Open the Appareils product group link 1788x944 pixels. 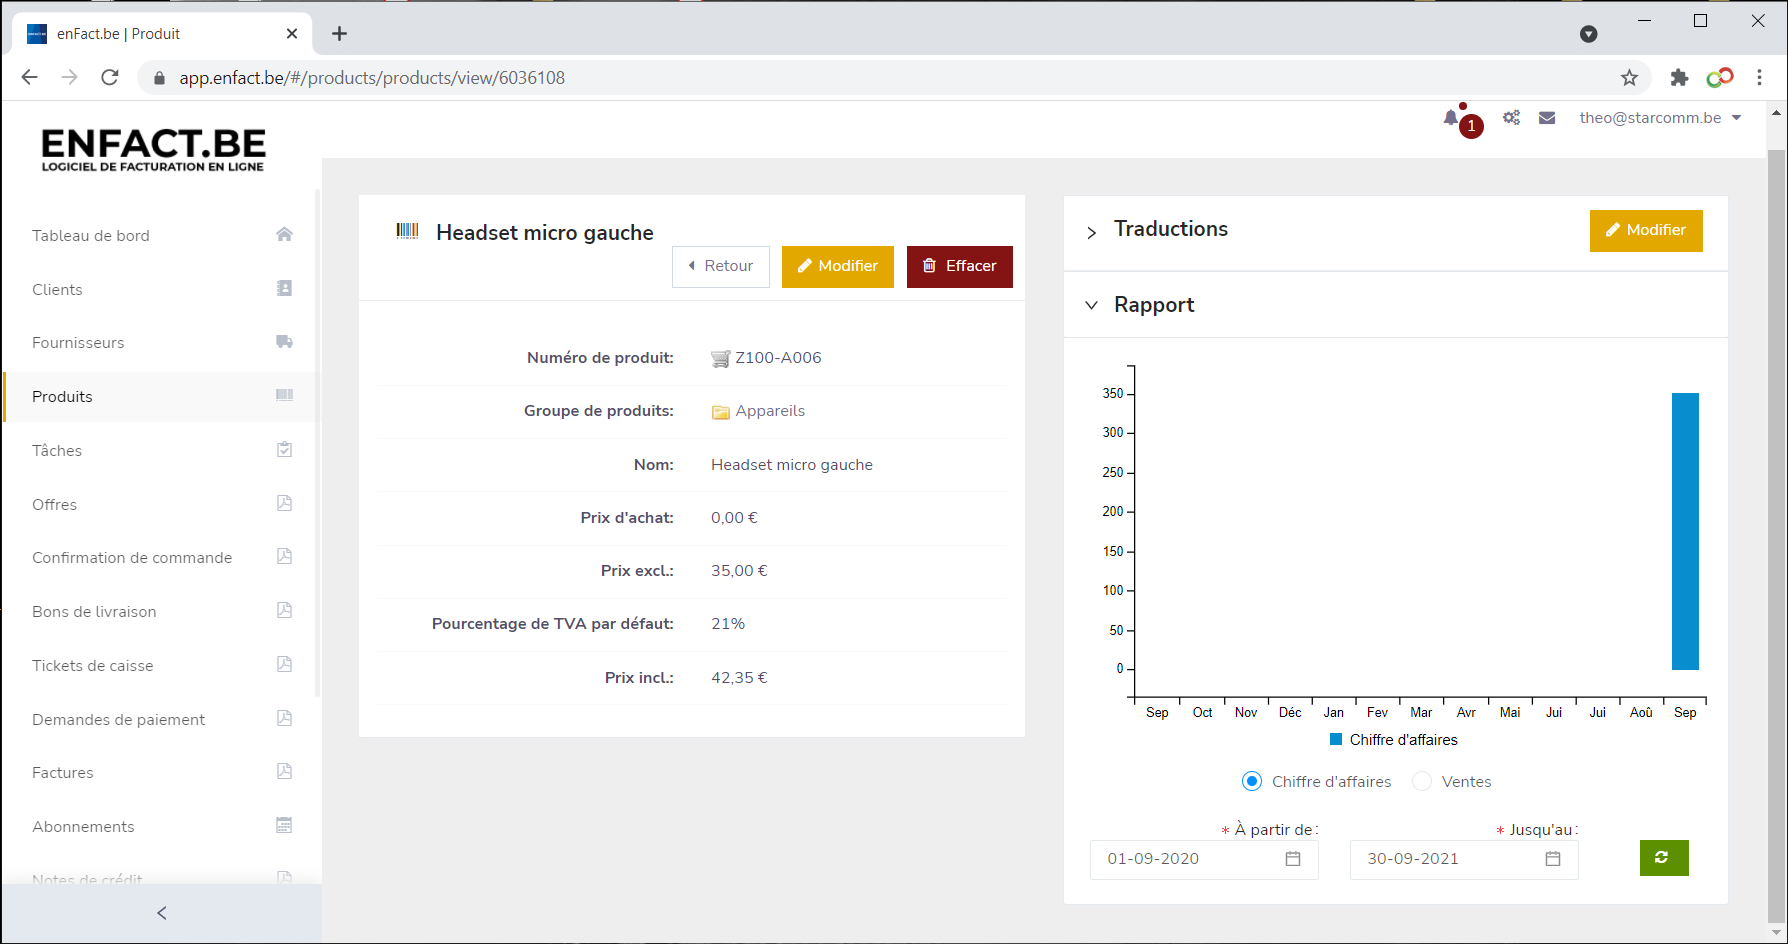[x=770, y=411]
